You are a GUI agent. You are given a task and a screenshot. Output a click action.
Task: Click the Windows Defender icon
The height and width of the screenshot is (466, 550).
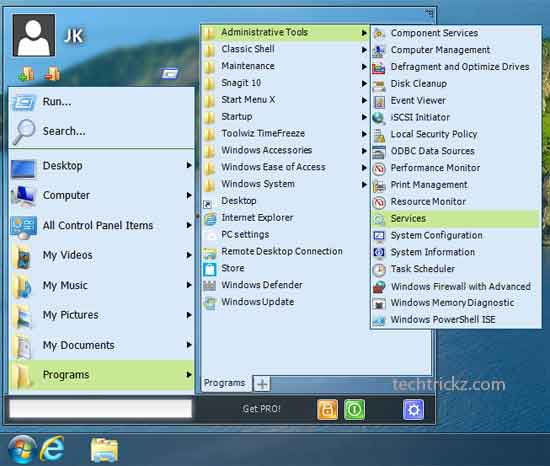(x=210, y=285)
